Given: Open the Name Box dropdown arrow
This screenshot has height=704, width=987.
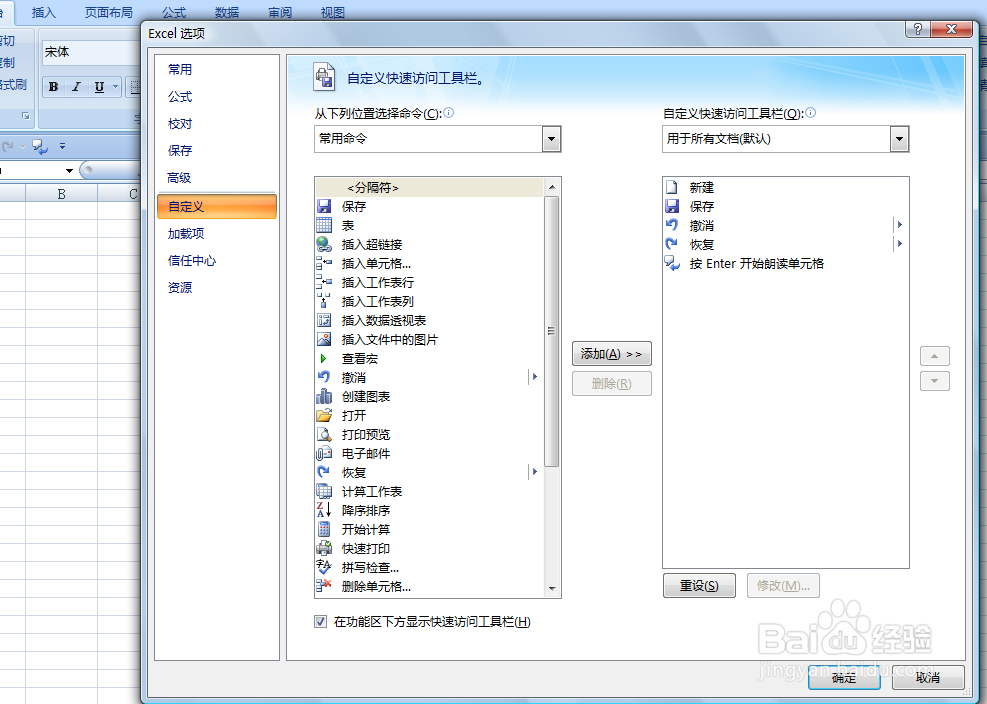Looking at the screenshot, I should (x=69, y=171).
